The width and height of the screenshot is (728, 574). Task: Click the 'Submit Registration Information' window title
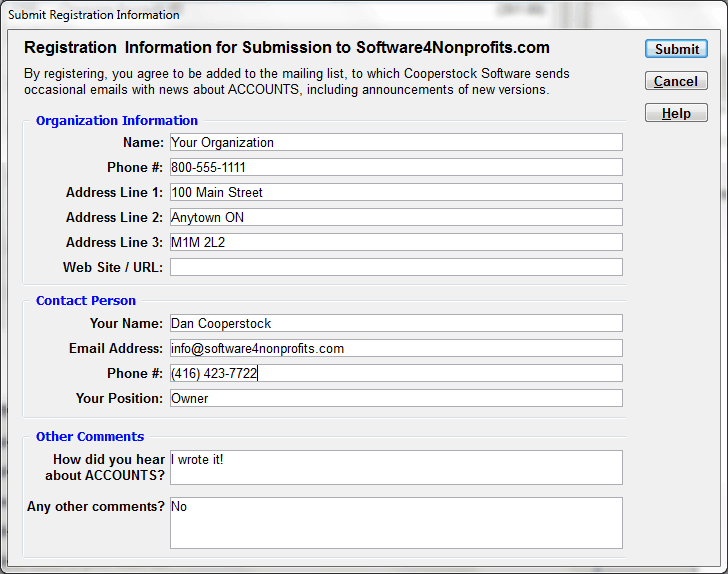point(94,15)
